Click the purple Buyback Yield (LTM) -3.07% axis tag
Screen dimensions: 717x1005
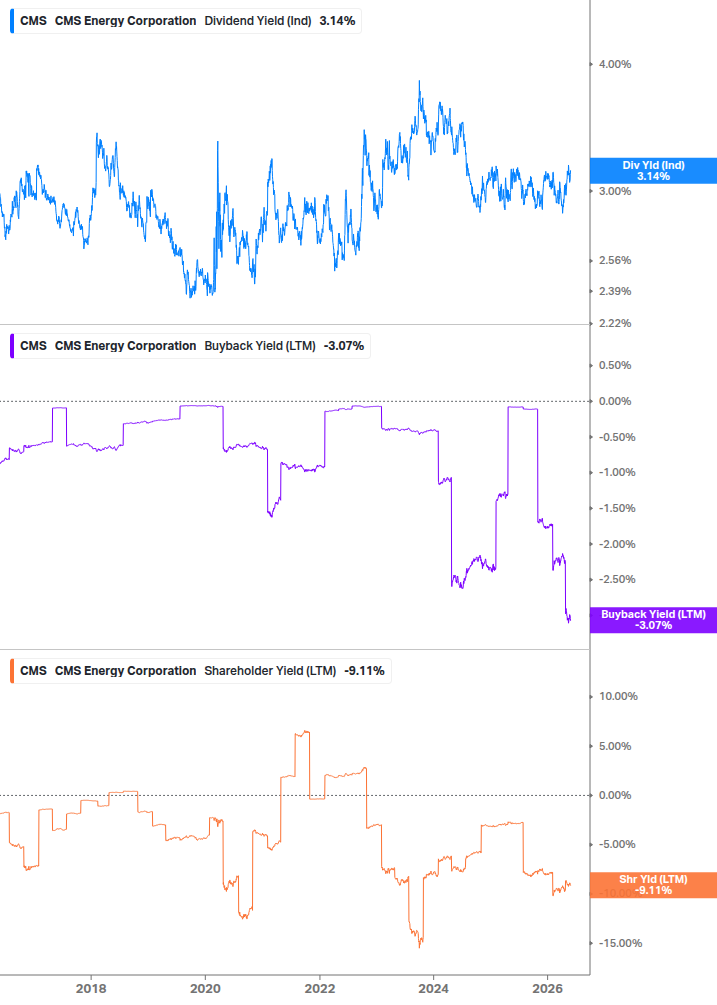click(x=653, y=620)
